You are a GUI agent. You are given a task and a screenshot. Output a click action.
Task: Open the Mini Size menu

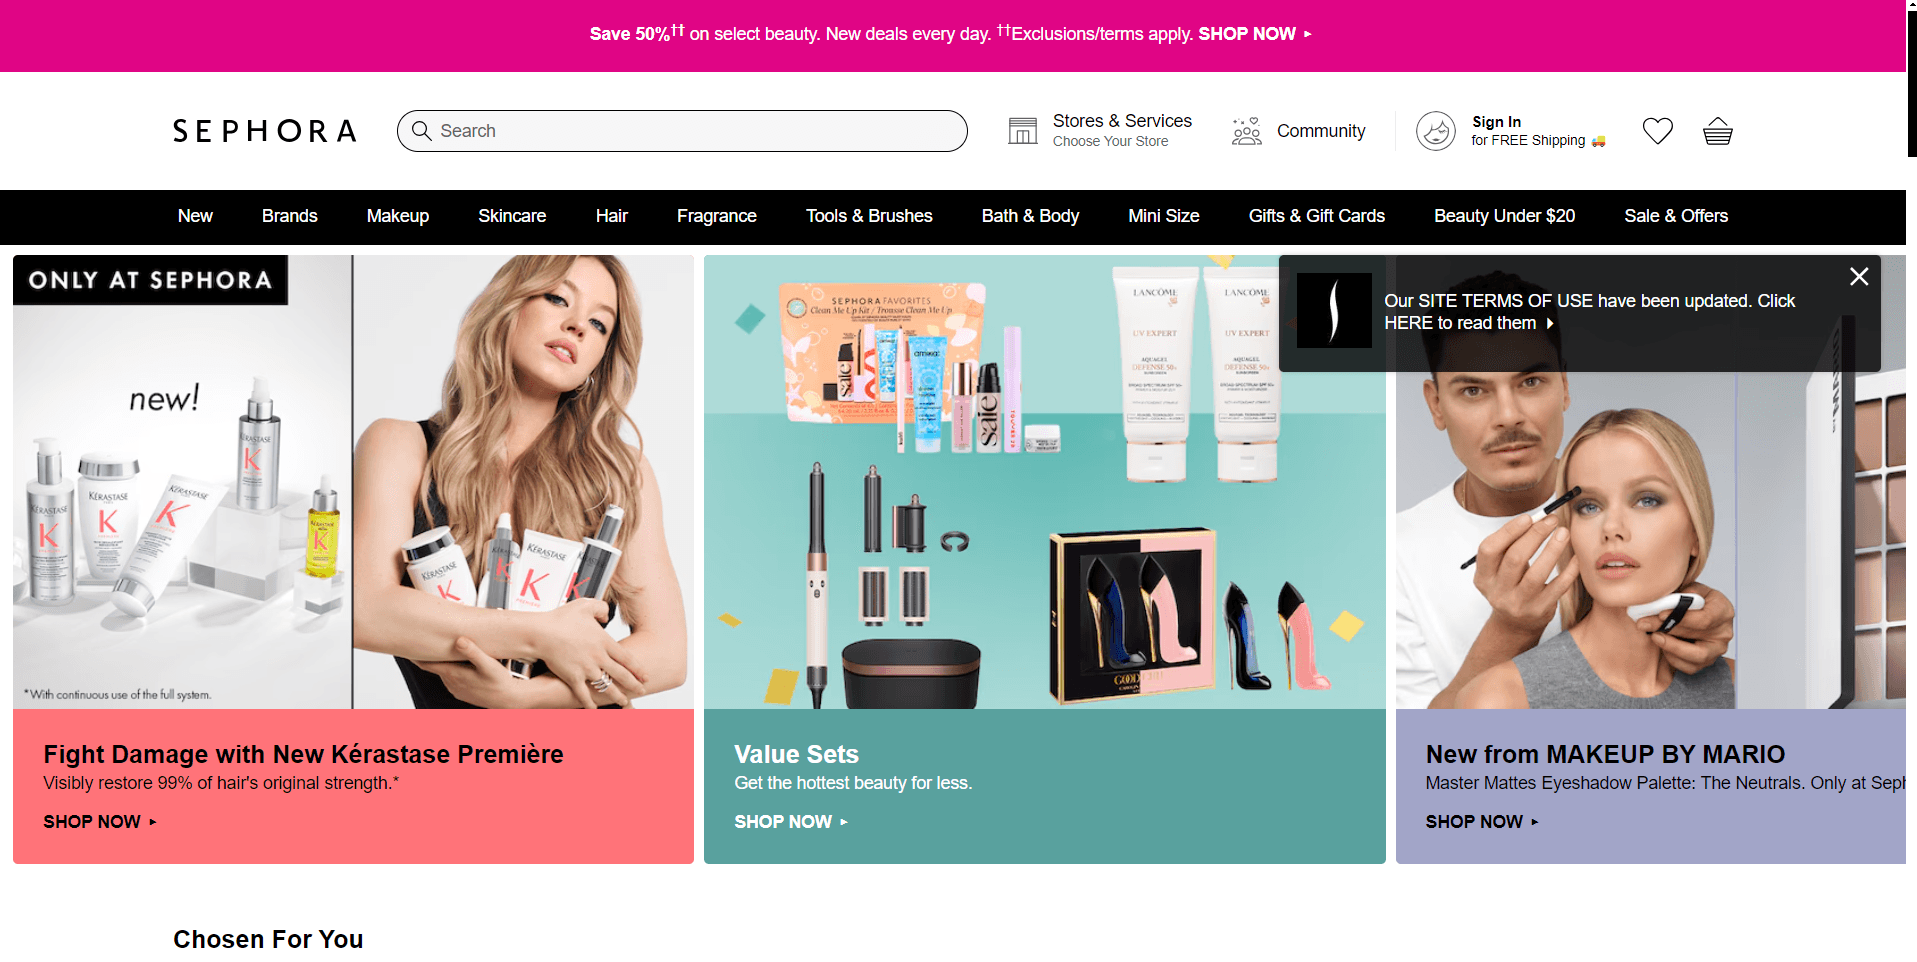point(1164,216)
